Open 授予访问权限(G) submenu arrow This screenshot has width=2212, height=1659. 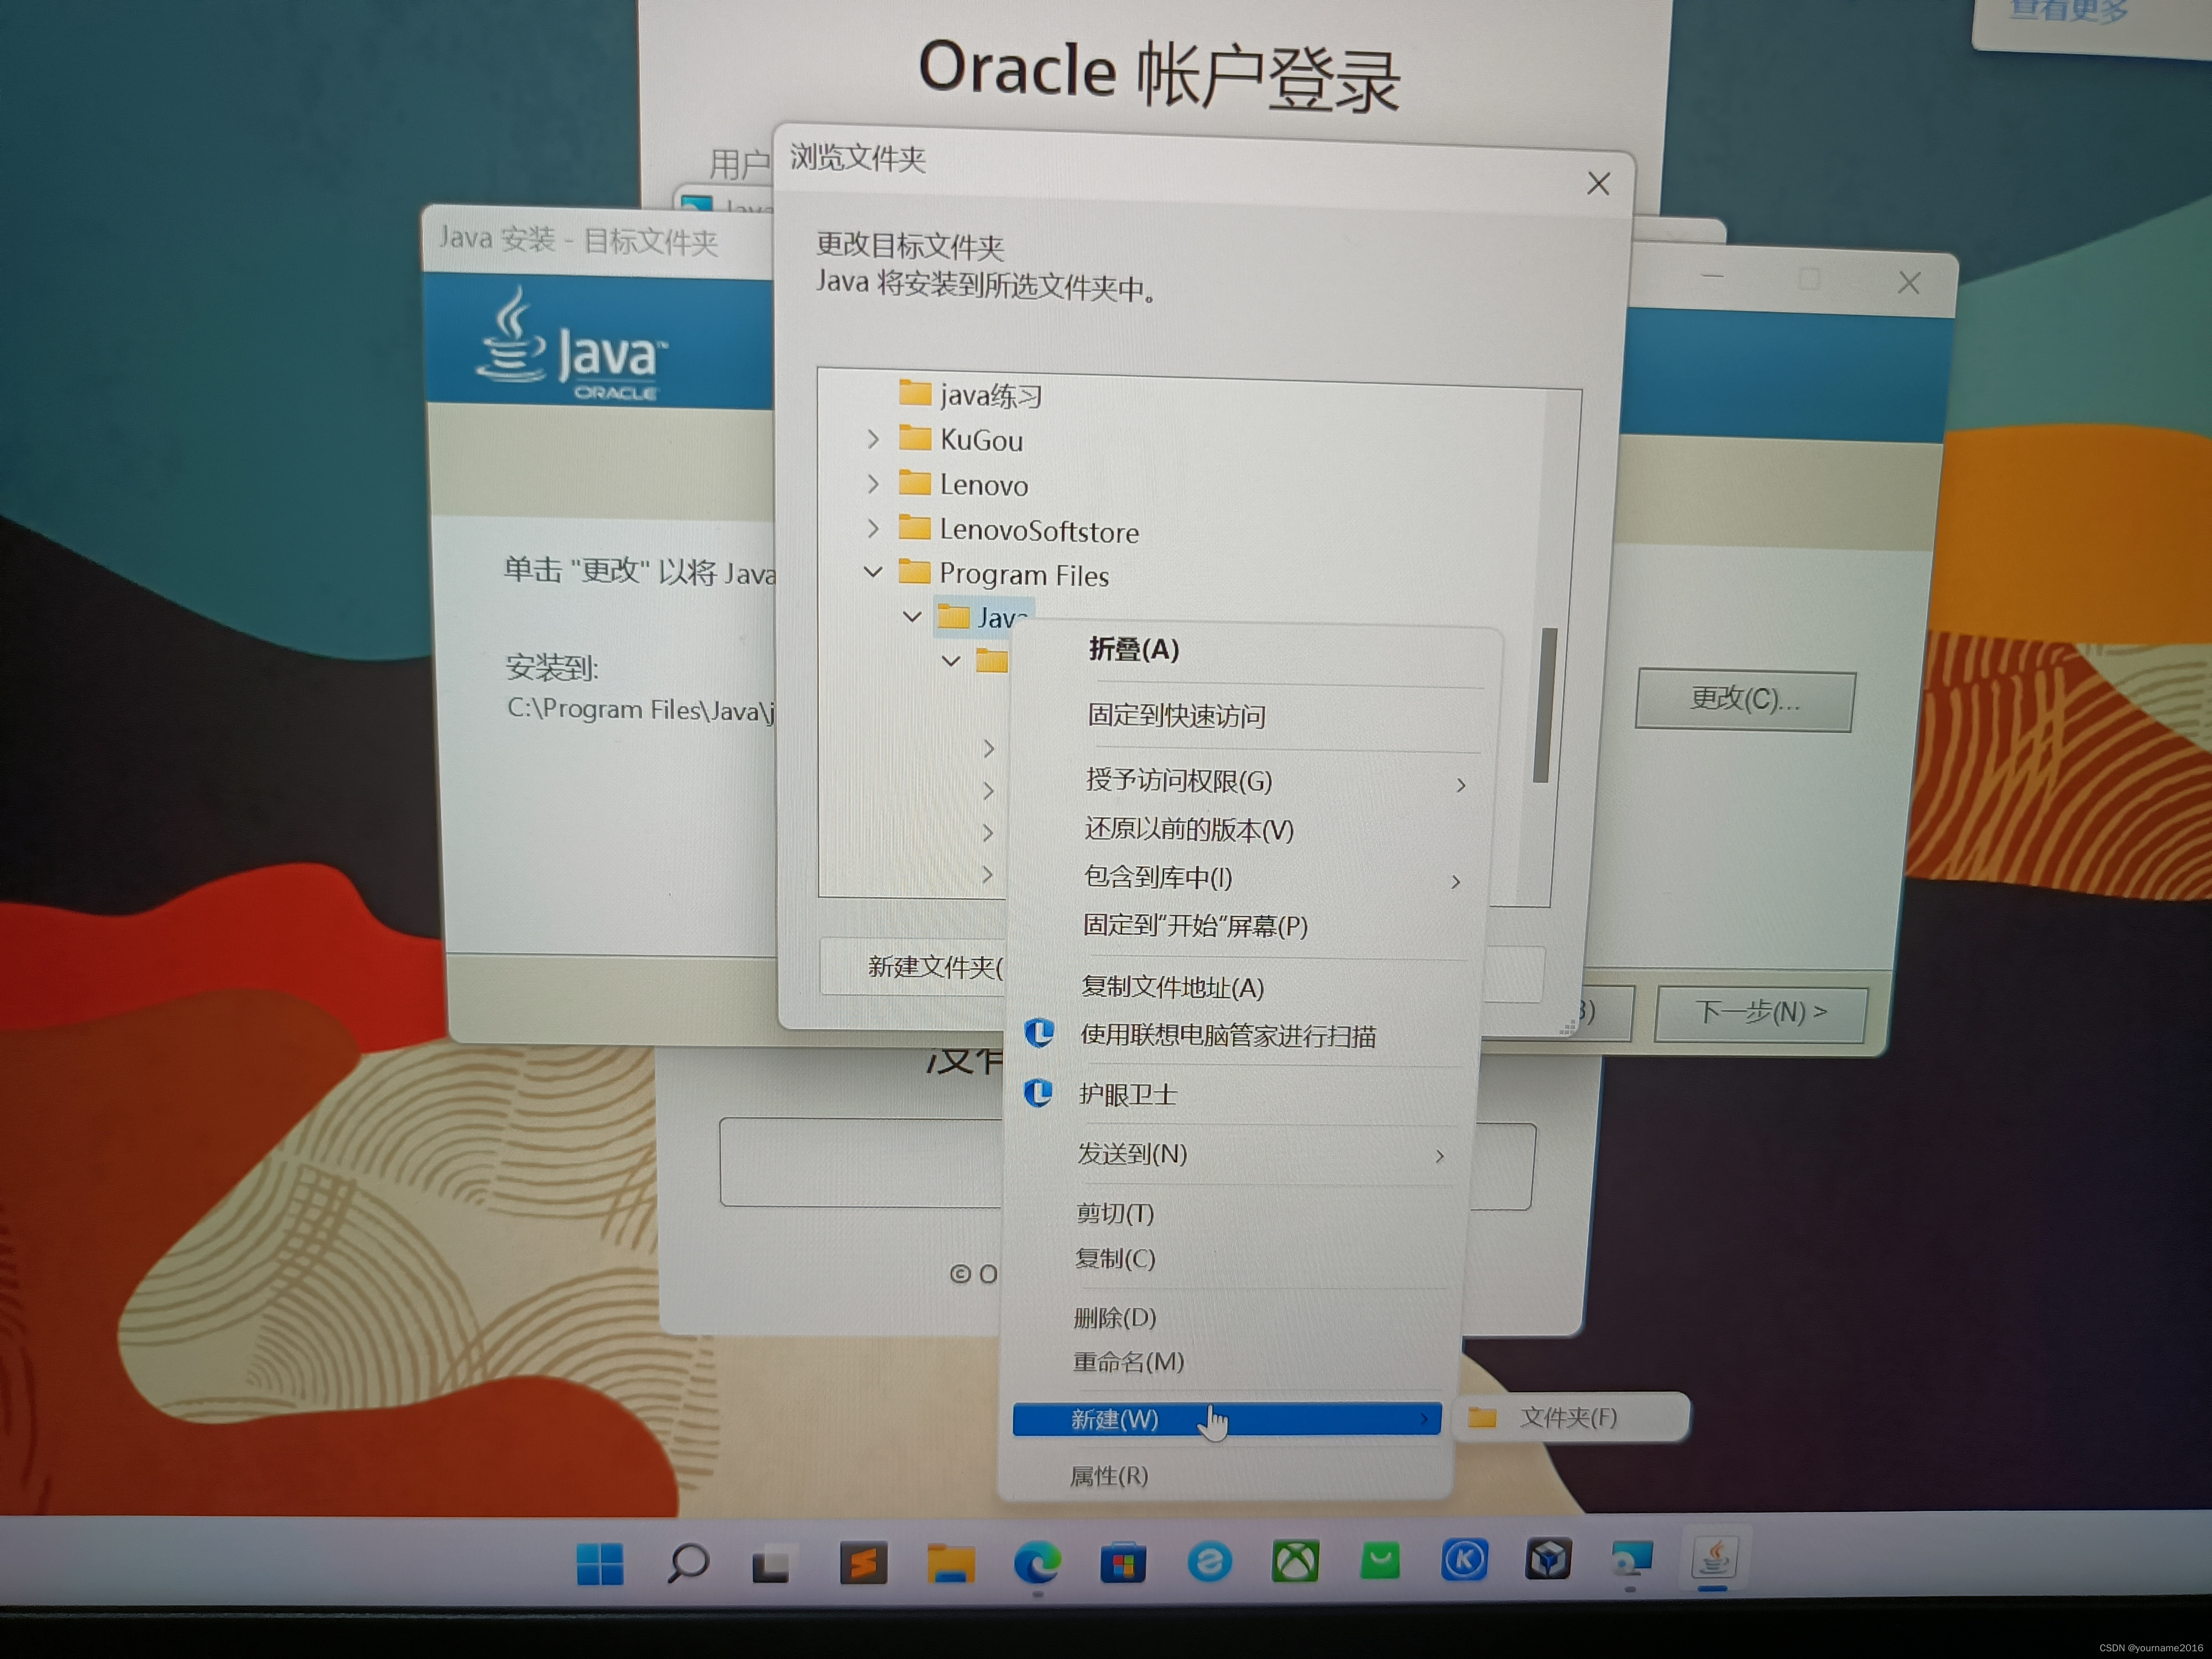click(1461, 785)
